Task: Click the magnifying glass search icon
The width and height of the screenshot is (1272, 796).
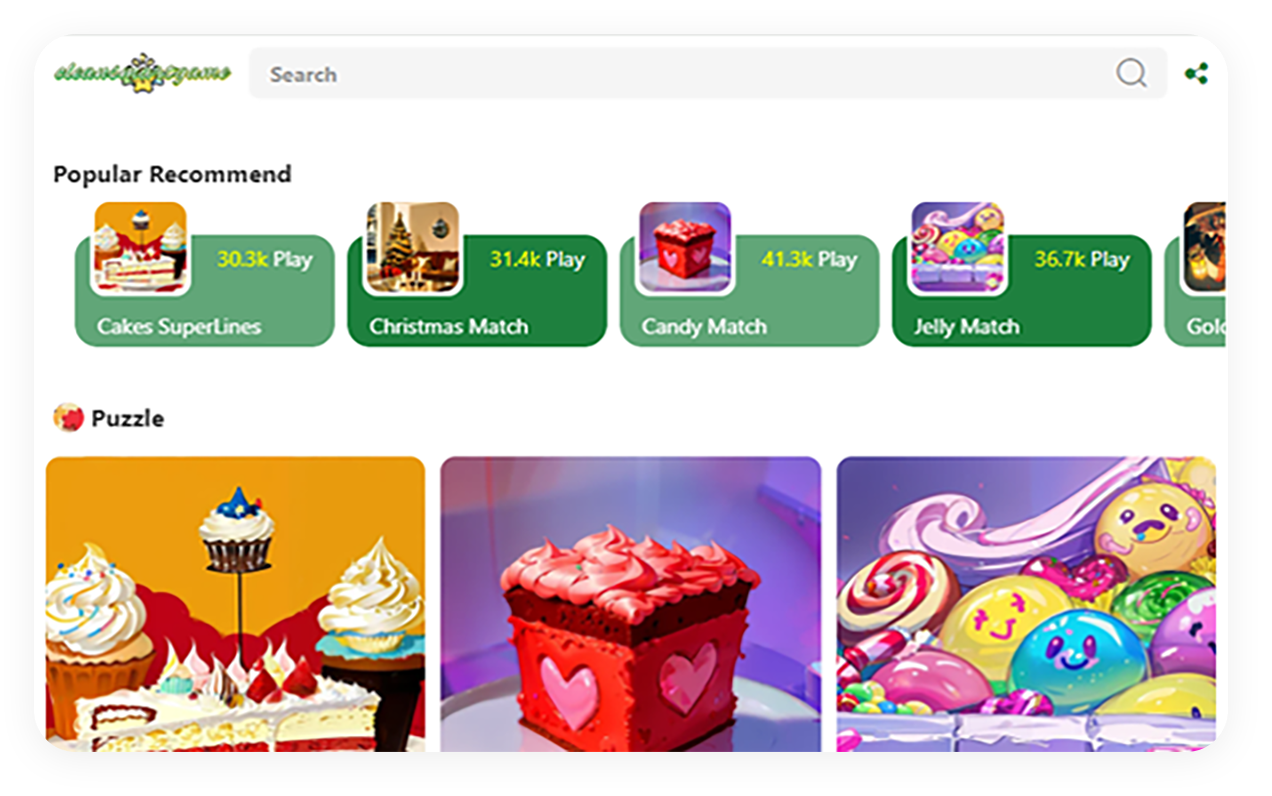Action: point(1131,73)
